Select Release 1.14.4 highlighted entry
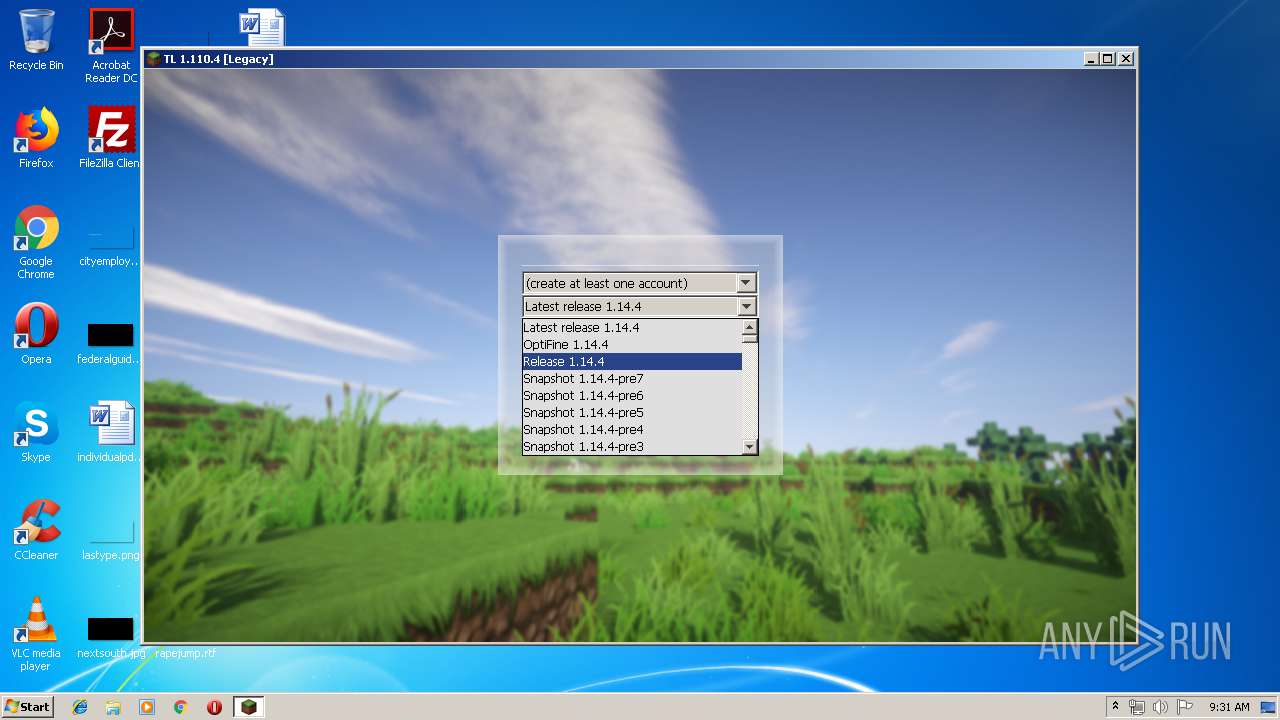The width and height of the screenshot is (1280, 720). click(632, 361)
